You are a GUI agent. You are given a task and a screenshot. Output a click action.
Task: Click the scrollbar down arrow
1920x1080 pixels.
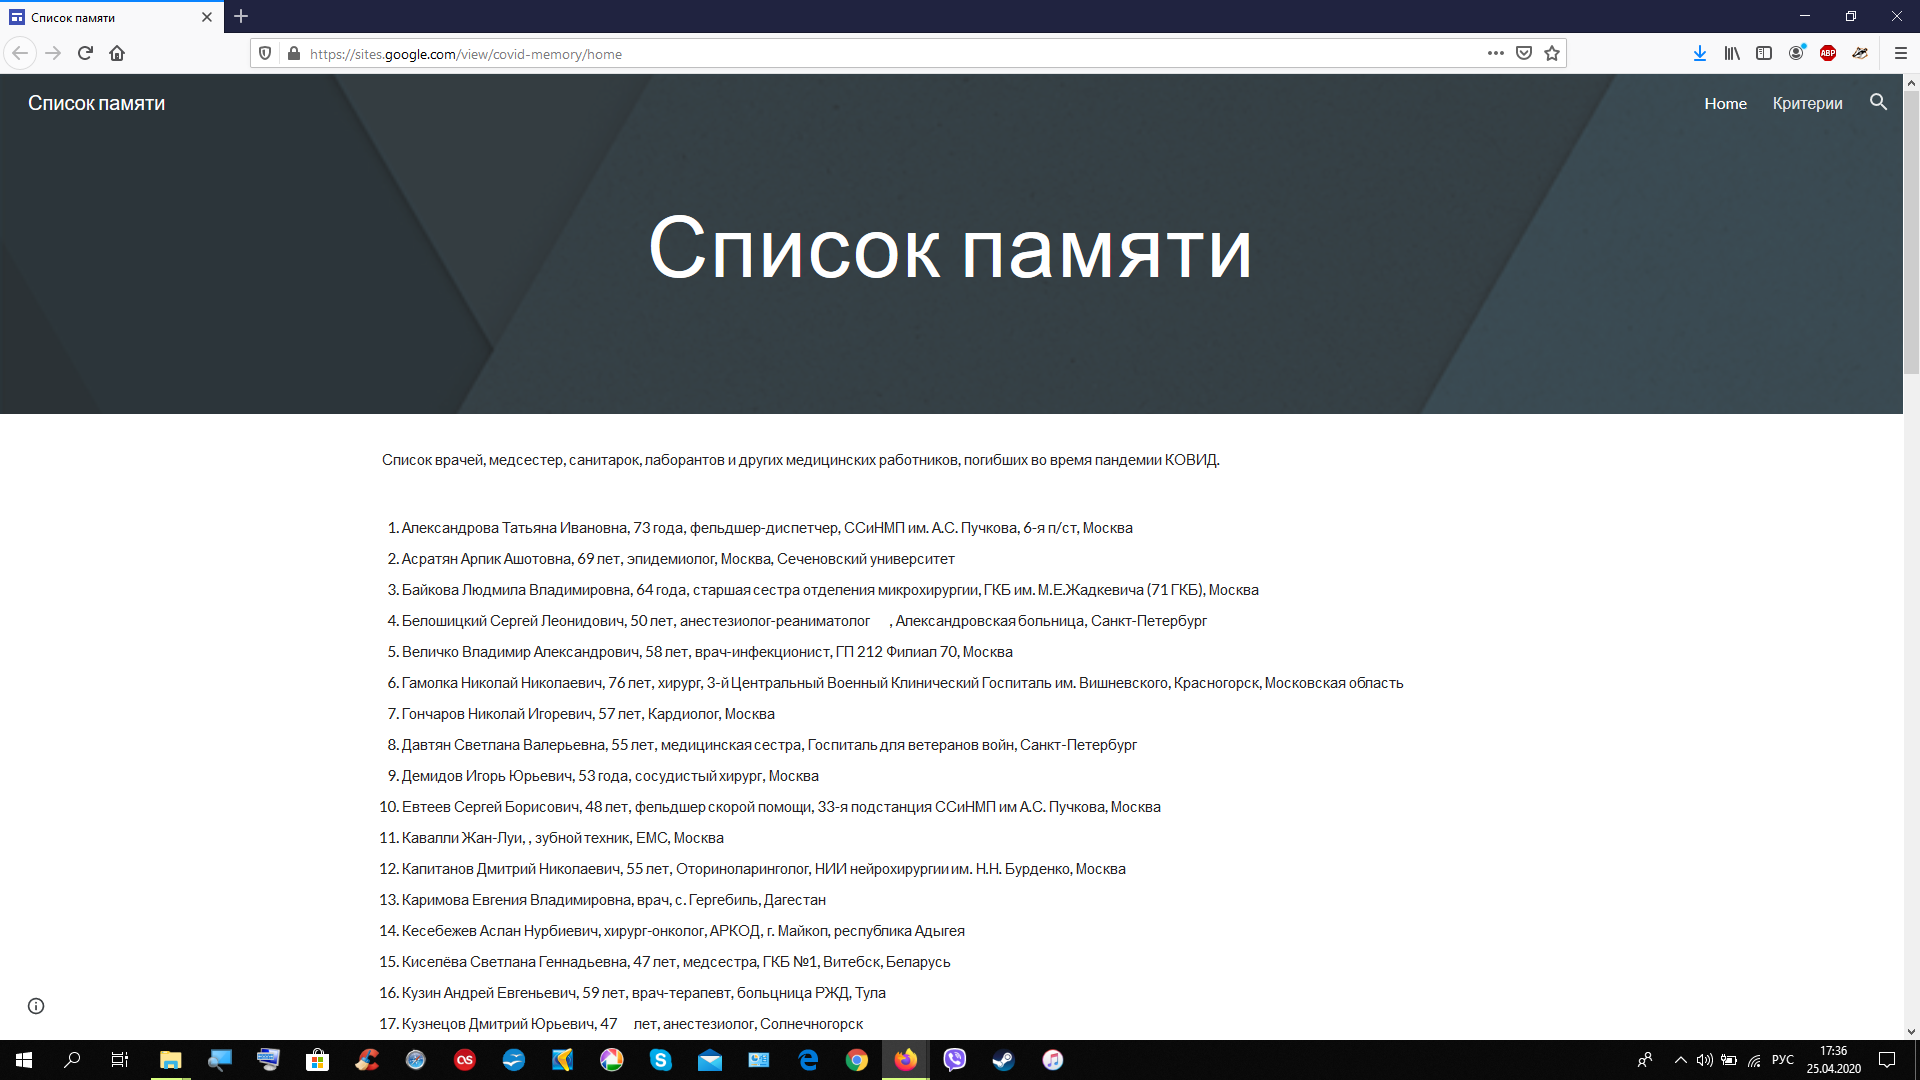[1911, 1031]
